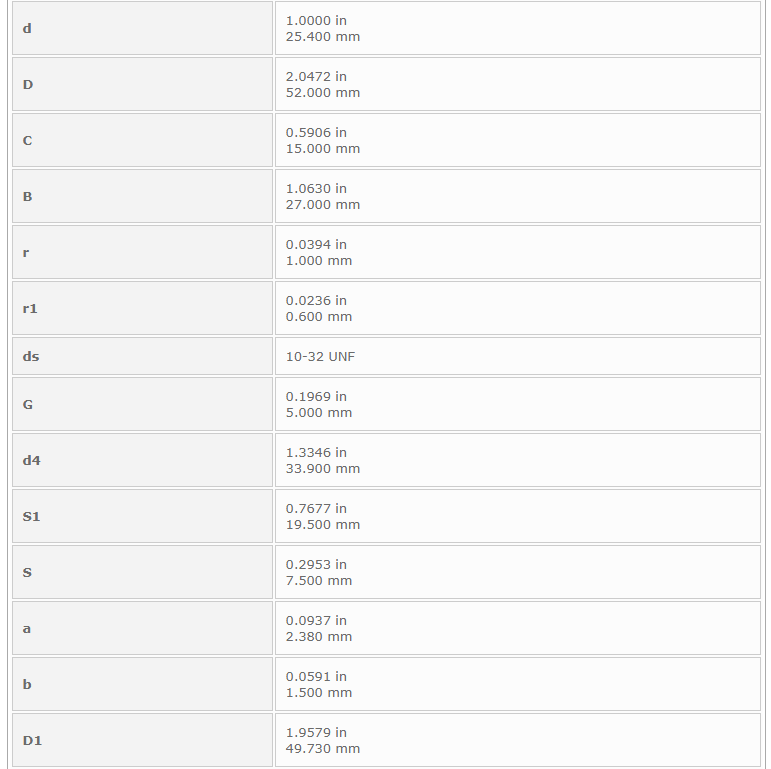
Task: Click the 'd4' parameter label cell
Action: (x=142, y=460)
